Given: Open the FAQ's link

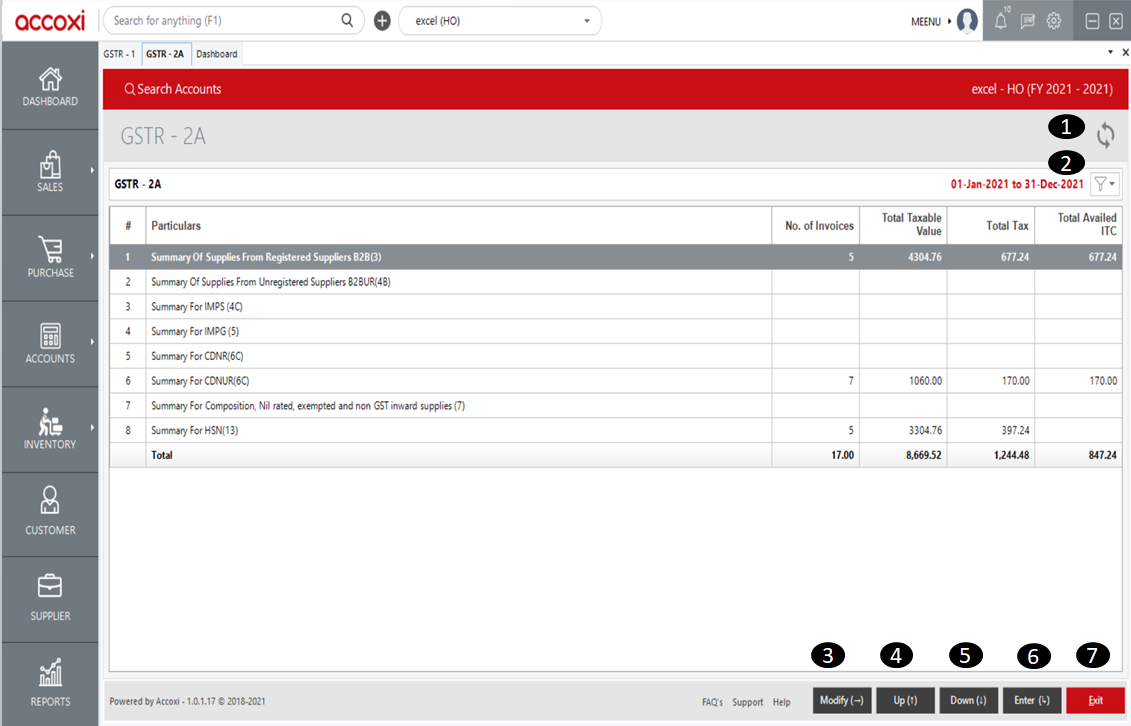Looking at the screenshot, I should click(x=712, y=702).
